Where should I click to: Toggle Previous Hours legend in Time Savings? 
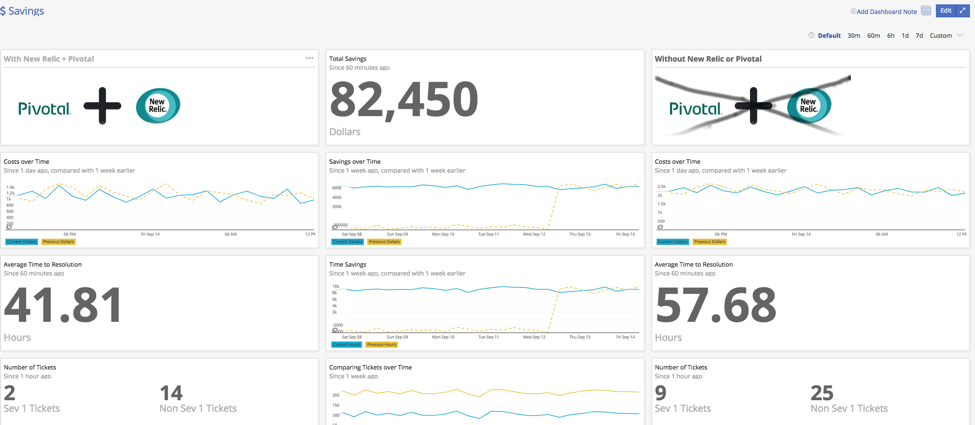point(381,344)
